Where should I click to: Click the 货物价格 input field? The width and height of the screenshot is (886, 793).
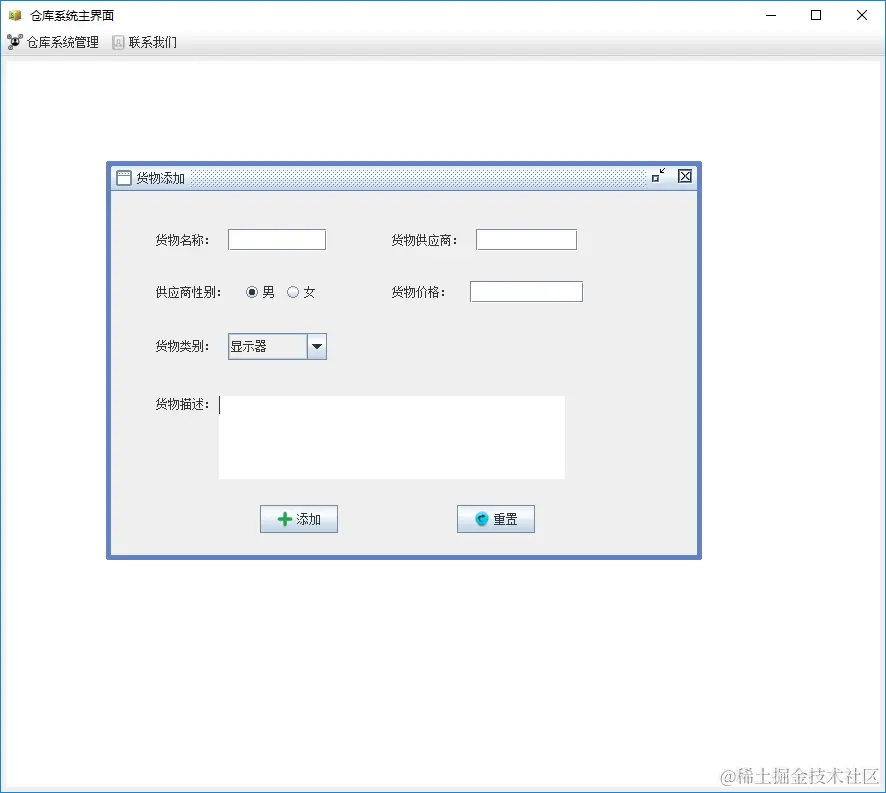(526, 292)
